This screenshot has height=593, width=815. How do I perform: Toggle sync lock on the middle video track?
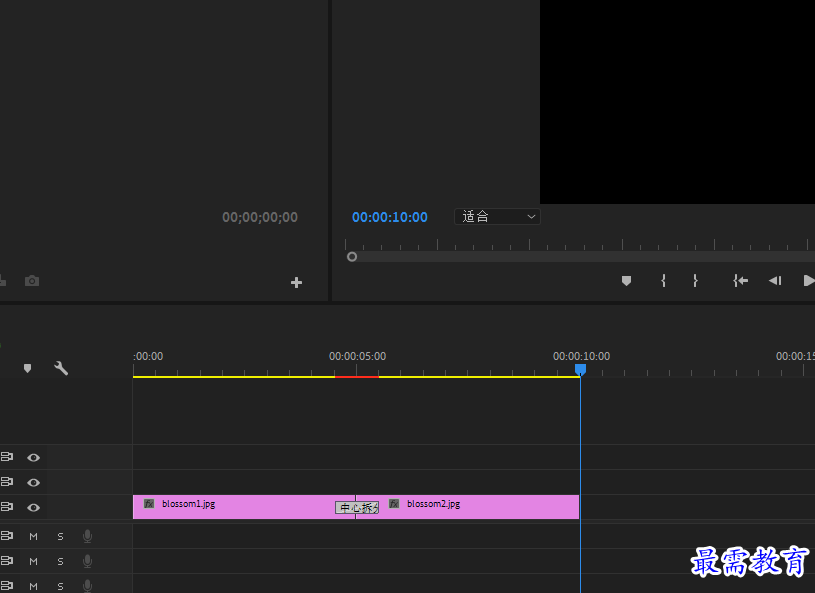click(x=7, y=482)
